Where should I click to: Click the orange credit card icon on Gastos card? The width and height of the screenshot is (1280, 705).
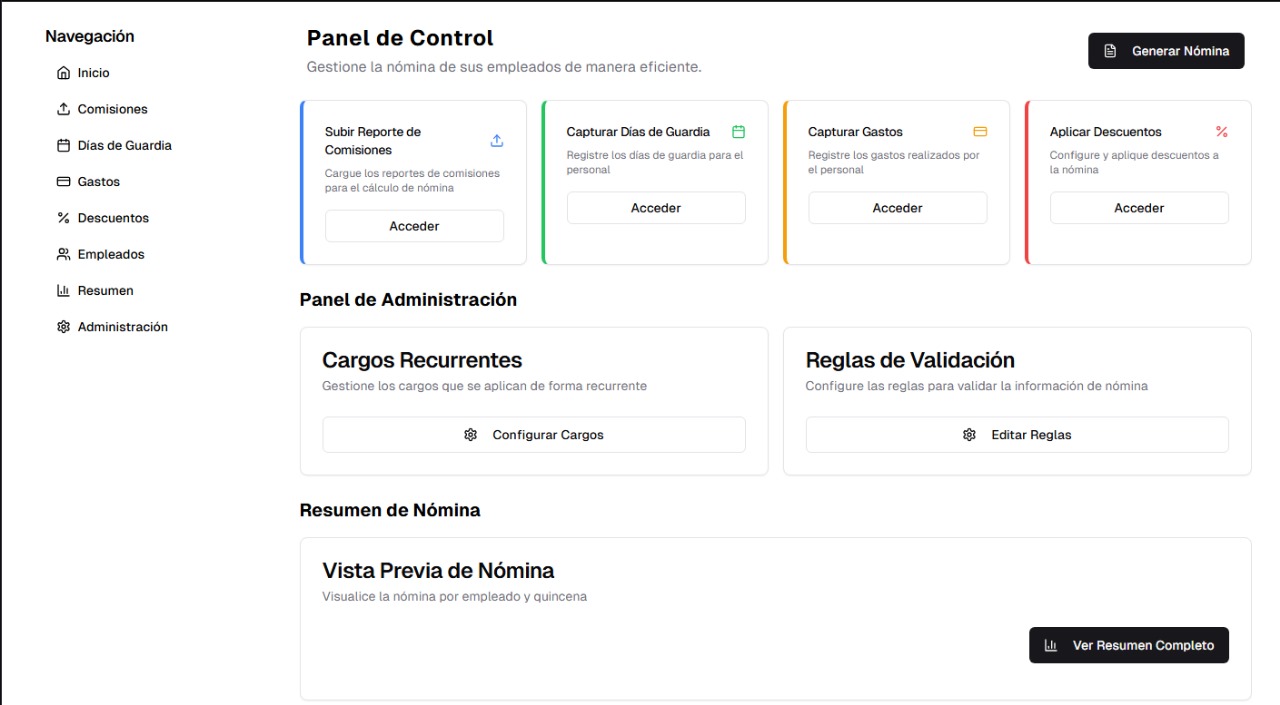click(x=980, y=131)
